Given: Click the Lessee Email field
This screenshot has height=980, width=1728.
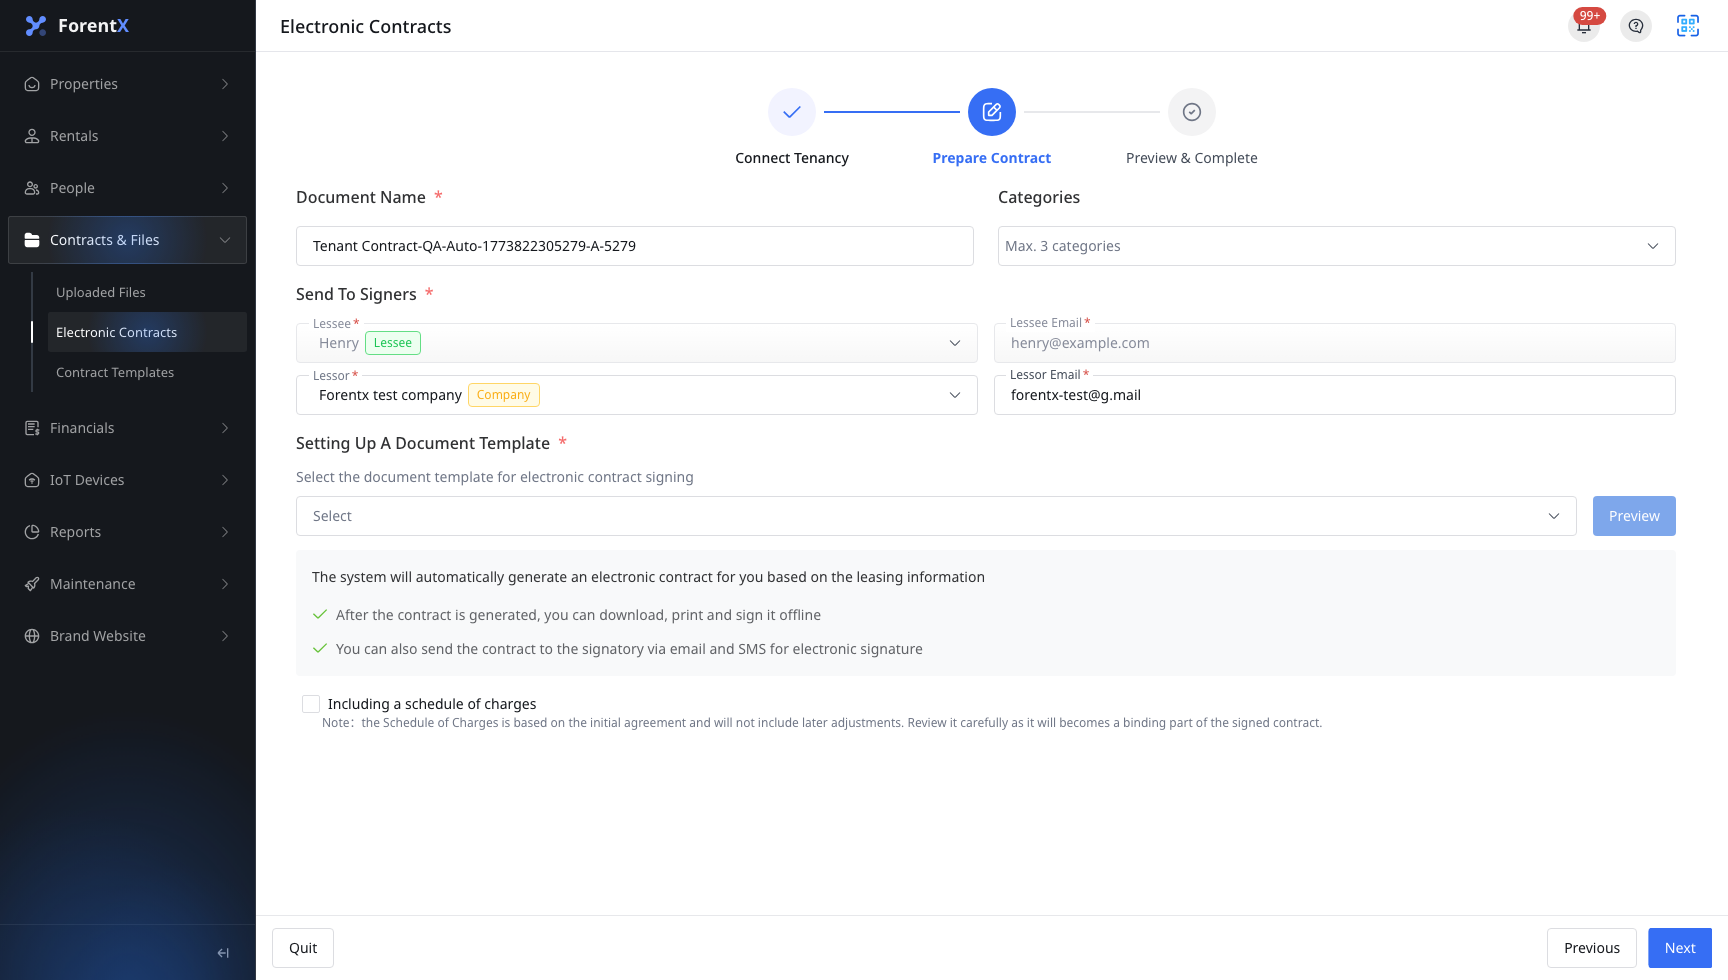Looking at the screenshot, I should click(x=1335, y=343).
